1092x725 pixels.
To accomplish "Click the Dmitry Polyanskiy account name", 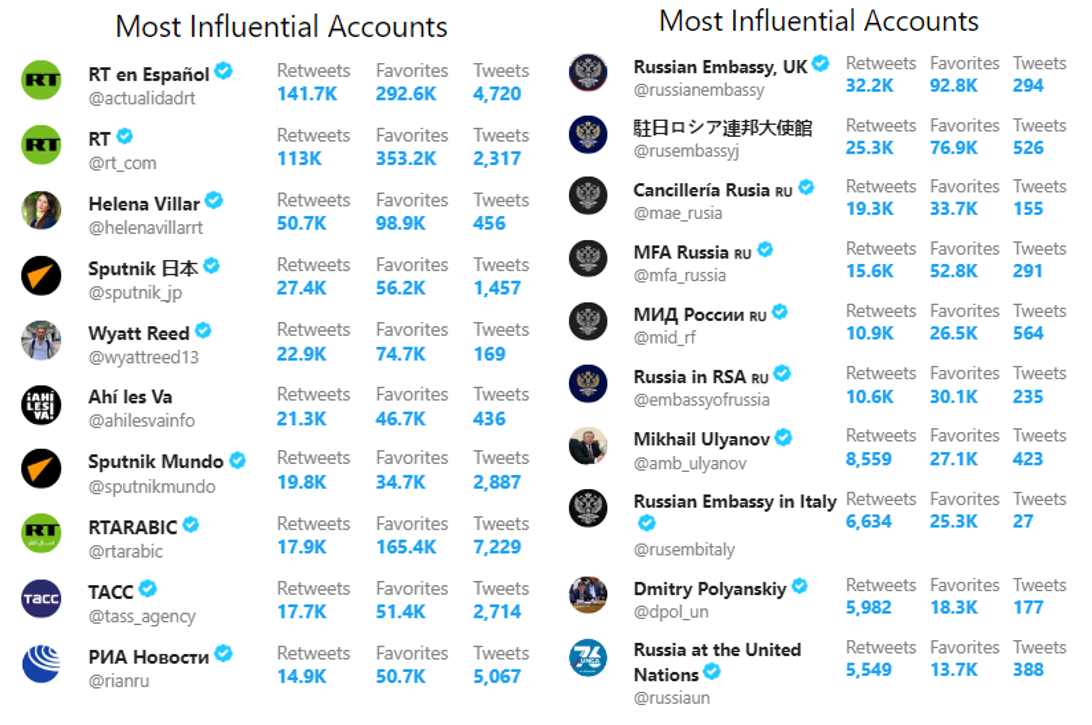I will coord(710,589).
